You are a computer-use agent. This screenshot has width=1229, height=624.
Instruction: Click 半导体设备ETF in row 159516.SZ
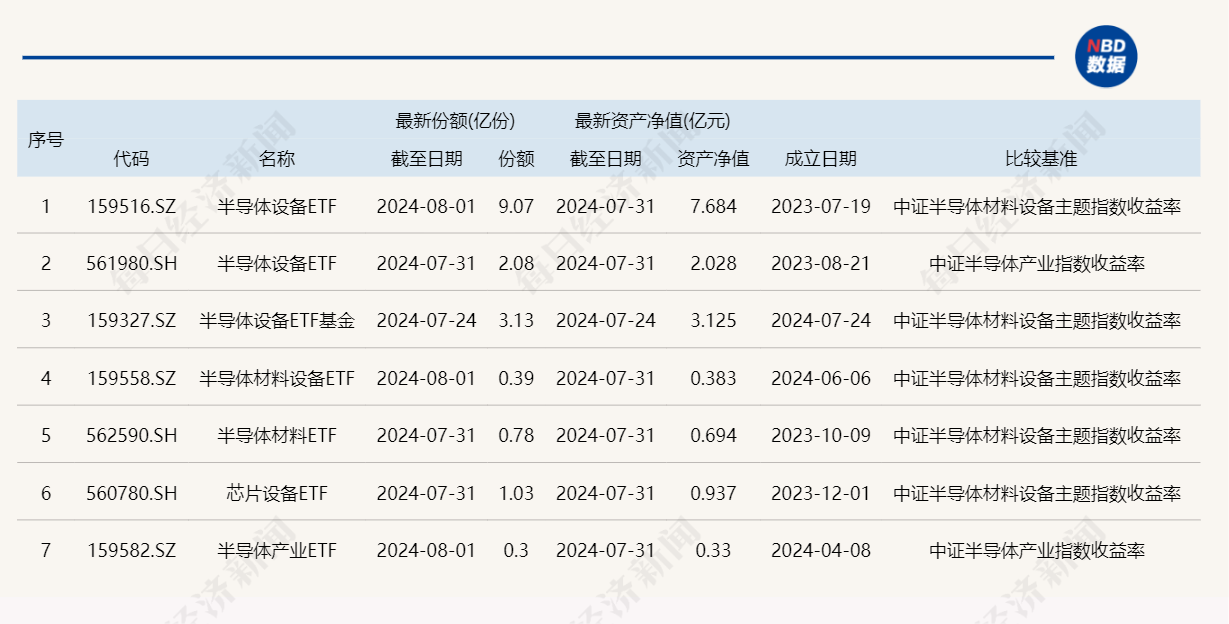tap(277, 206)
